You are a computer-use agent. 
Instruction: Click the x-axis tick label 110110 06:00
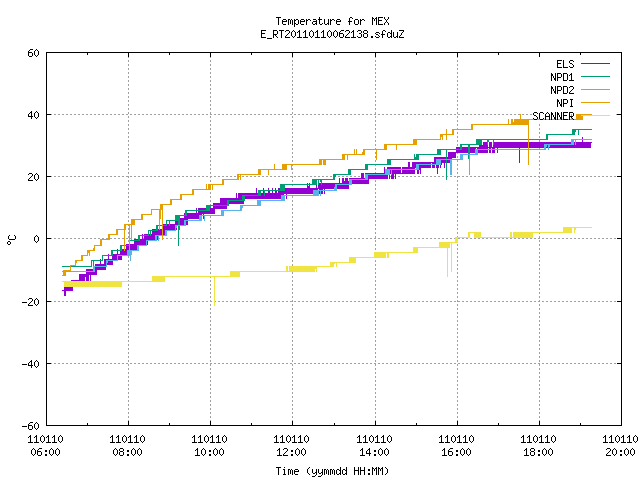[x=46, y=446]
